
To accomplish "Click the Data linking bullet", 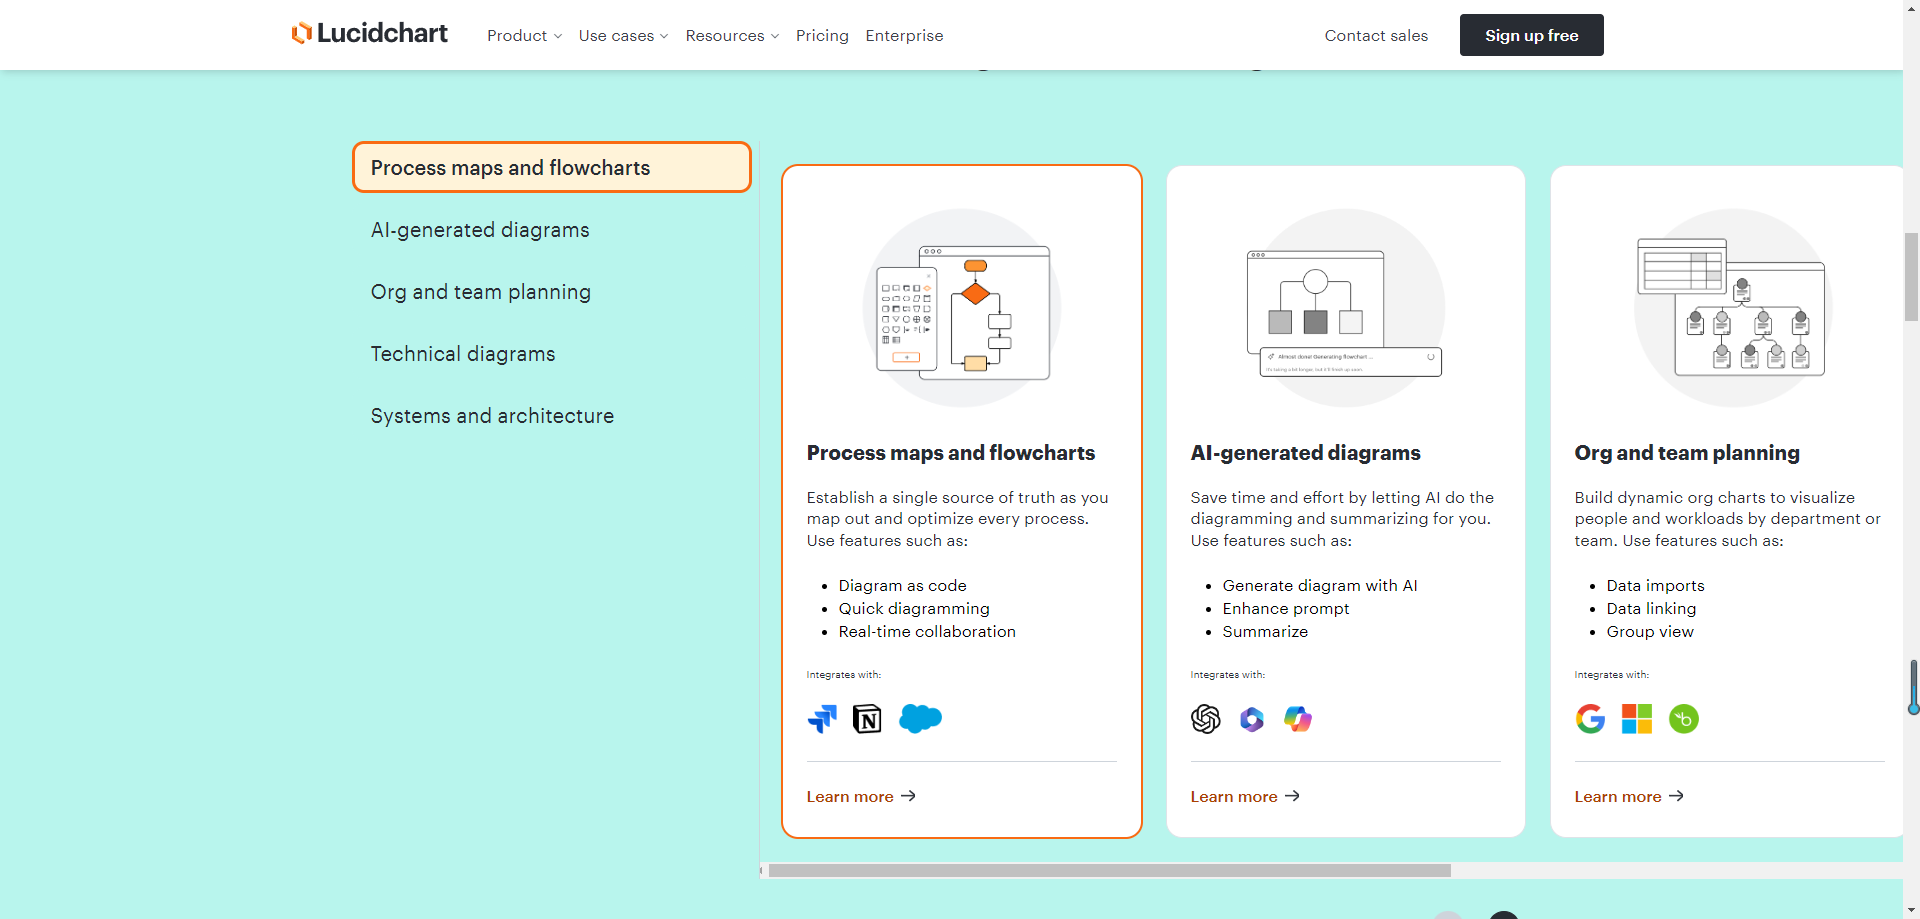I will tap(1651, 609).
